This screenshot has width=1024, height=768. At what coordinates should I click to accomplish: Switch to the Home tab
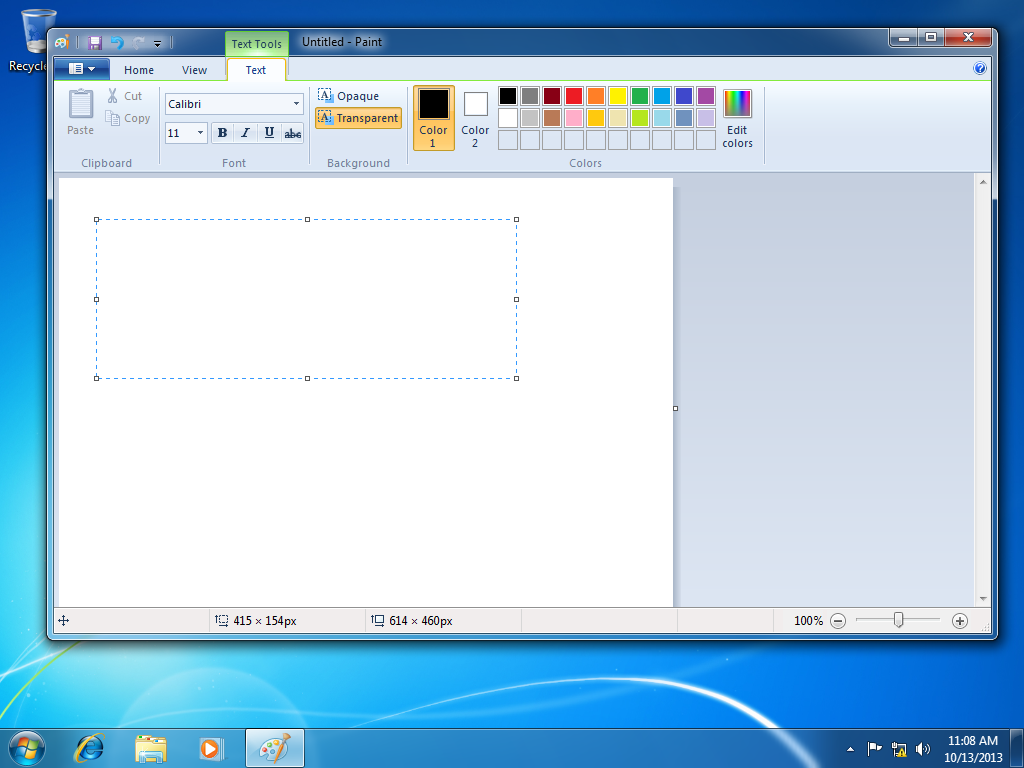[139, 70]
